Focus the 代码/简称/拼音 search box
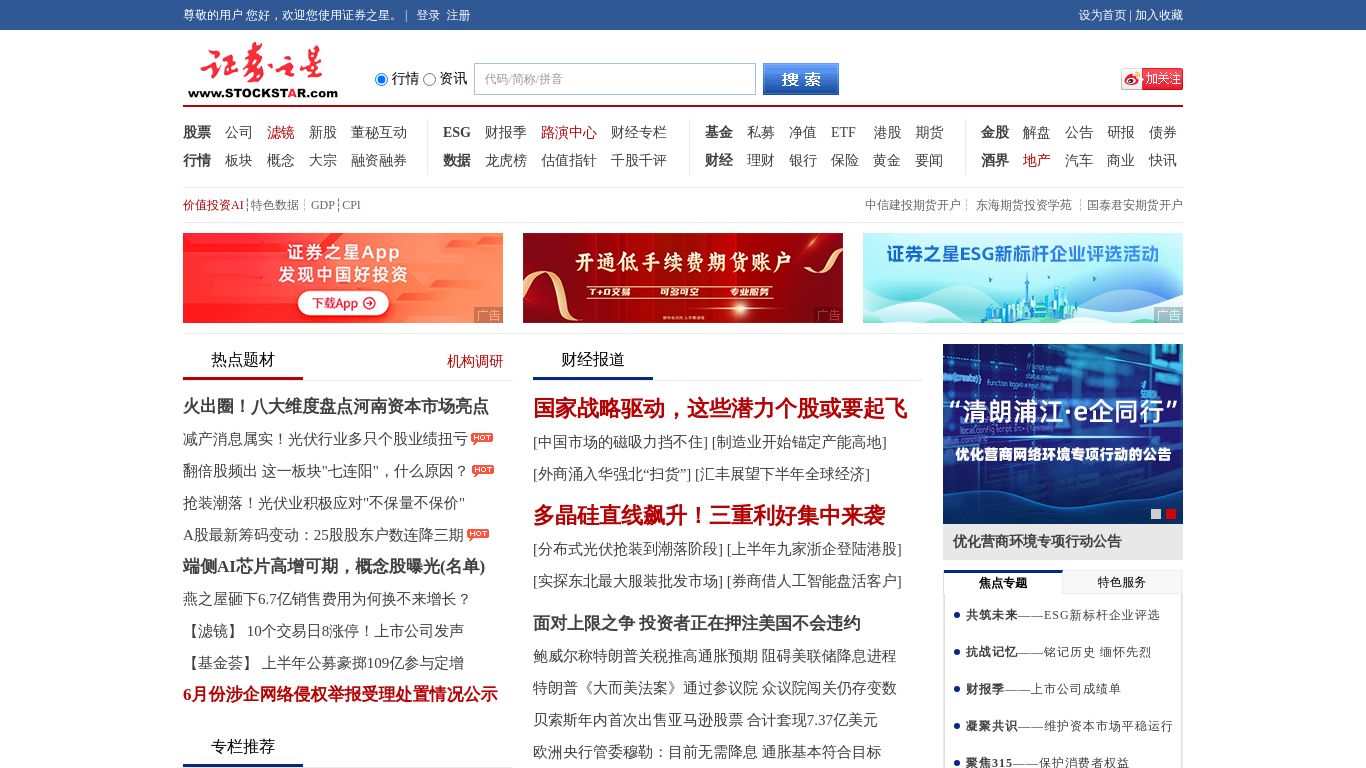 pos(615,79)
